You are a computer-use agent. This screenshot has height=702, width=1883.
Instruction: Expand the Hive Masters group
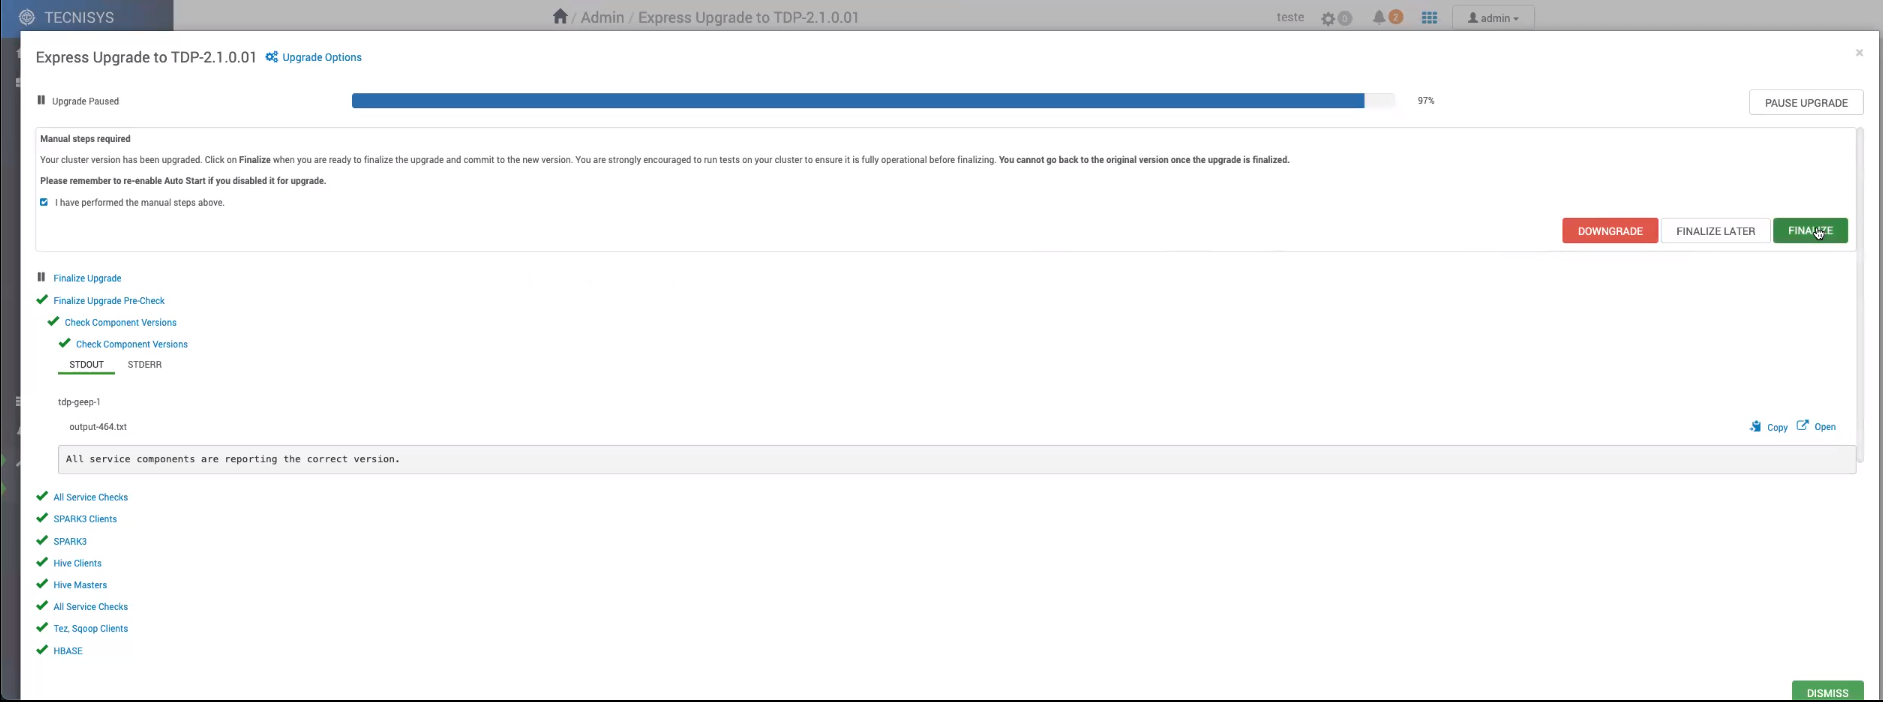pyautogui.click(x=80, y=585)
